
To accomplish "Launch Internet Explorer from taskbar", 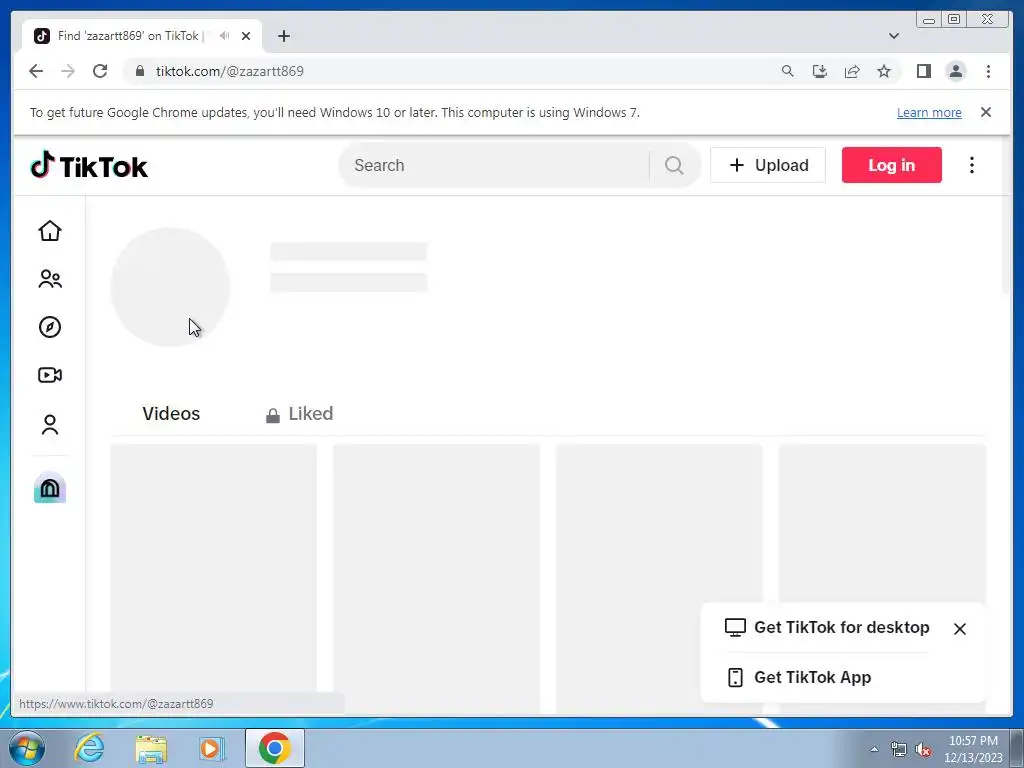I will (x=89, y=748).
